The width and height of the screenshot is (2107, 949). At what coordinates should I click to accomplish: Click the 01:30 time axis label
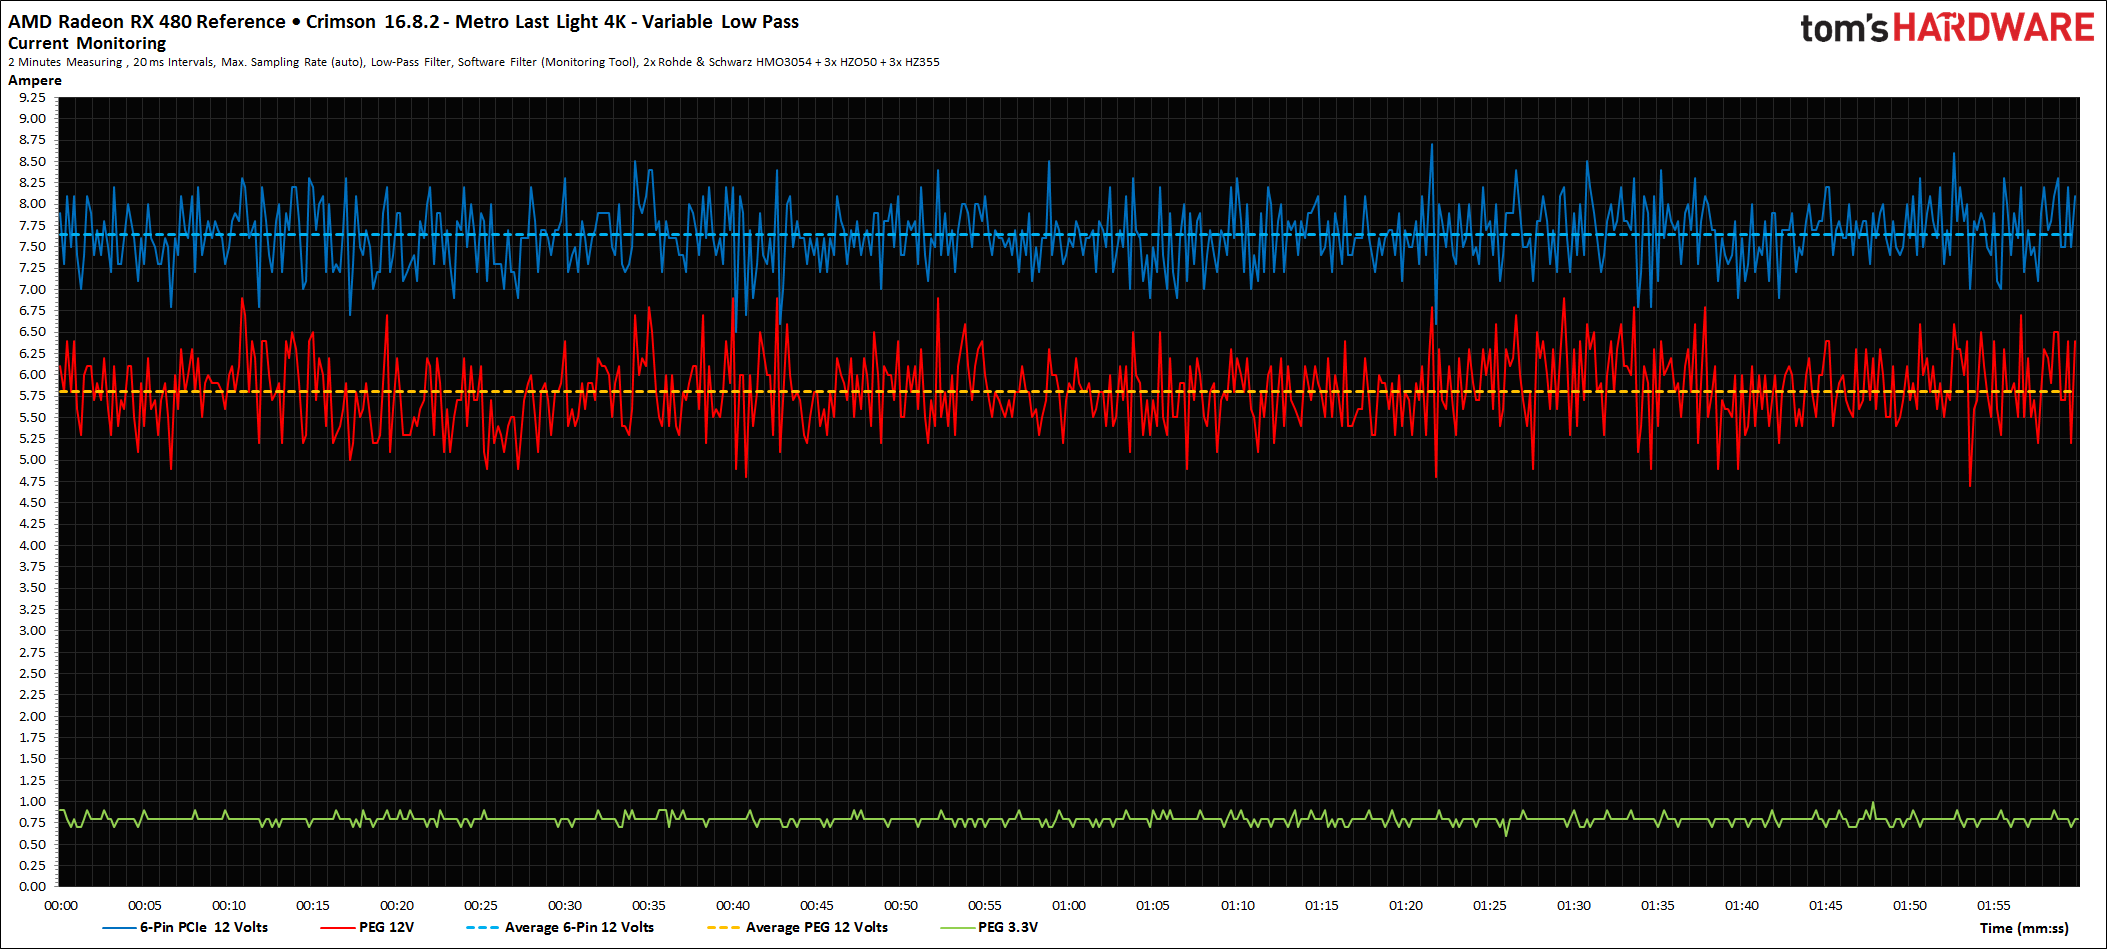pos(1574,905)
